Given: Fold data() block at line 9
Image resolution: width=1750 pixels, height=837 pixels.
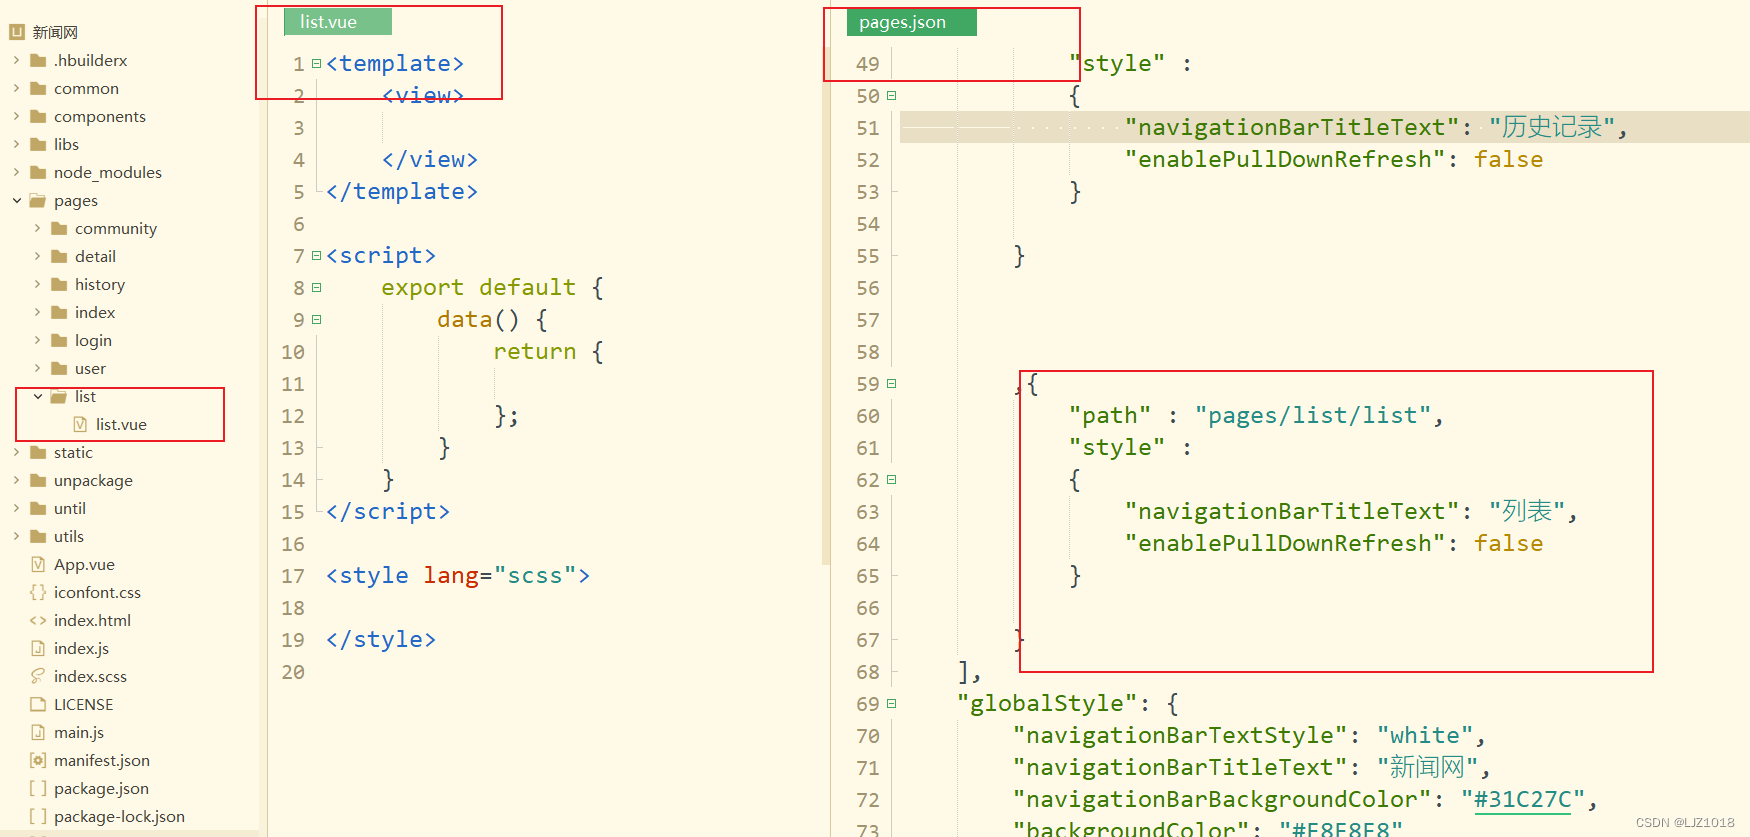Looking at the screenshot, I should pyautogui.click(x=316, y=319).
